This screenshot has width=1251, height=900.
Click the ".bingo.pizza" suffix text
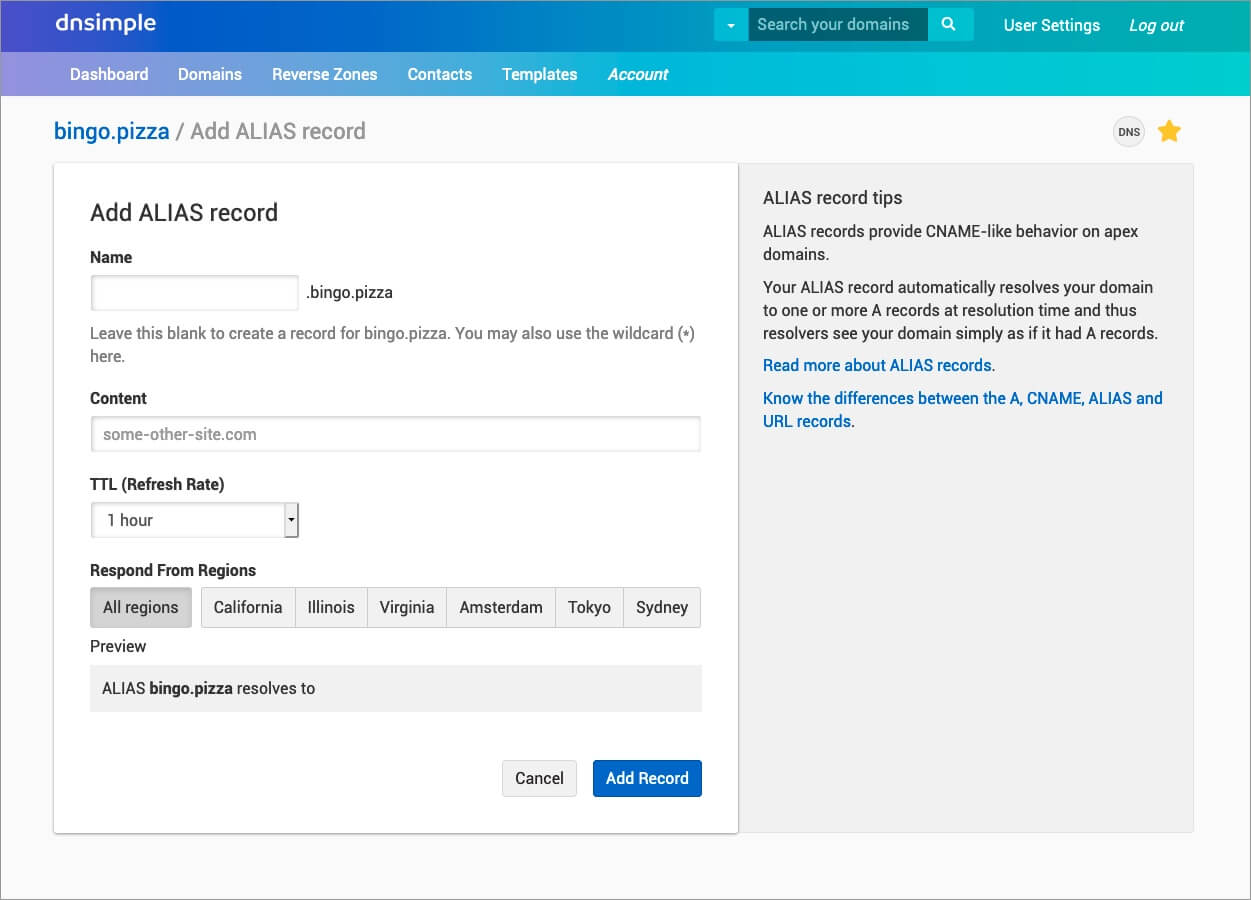tap(350, 293)
